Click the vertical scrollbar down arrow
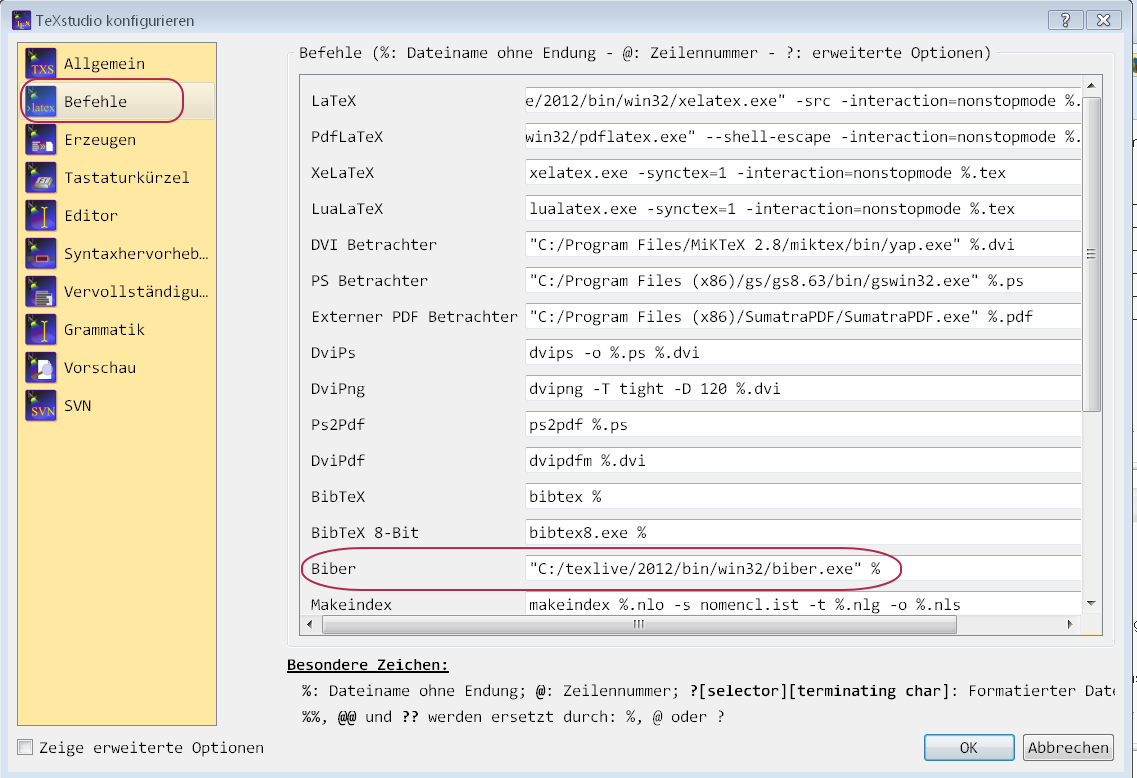 point(1091,603)
